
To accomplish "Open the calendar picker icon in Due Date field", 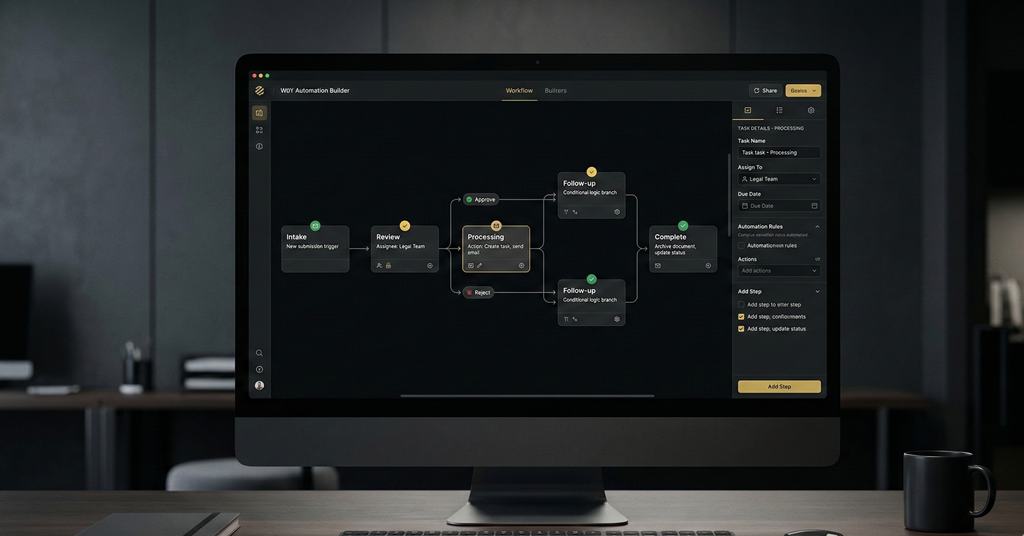I will (x=814, y=206).
